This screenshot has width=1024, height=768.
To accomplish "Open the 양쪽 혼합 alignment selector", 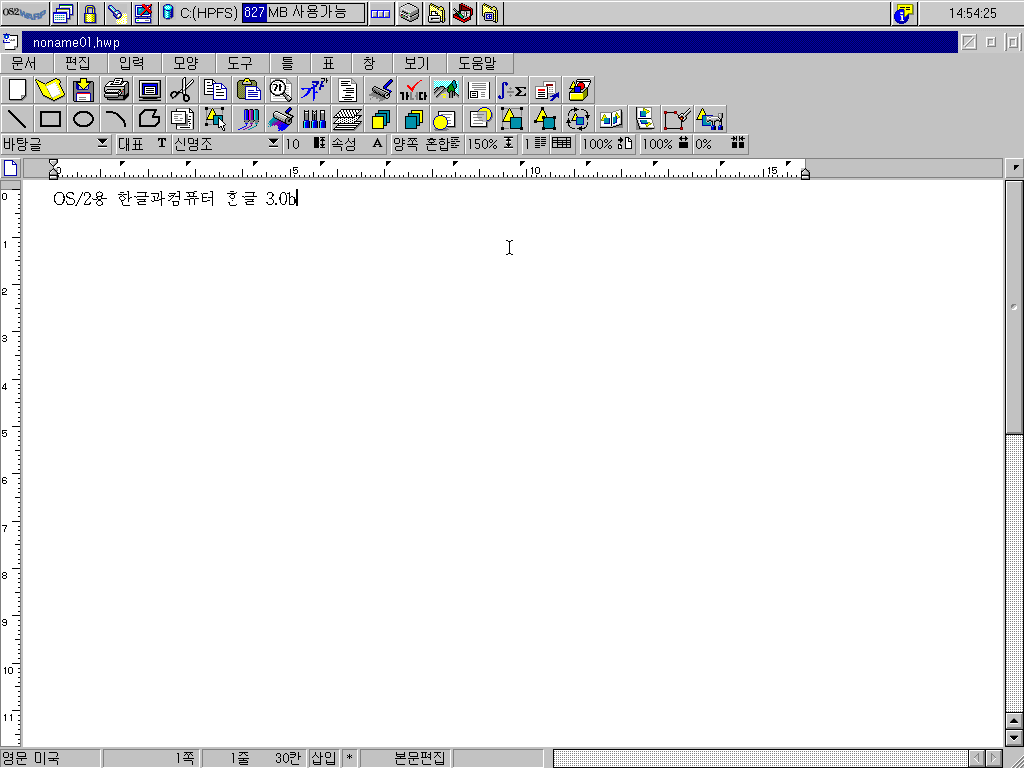I will click(427, 144).
